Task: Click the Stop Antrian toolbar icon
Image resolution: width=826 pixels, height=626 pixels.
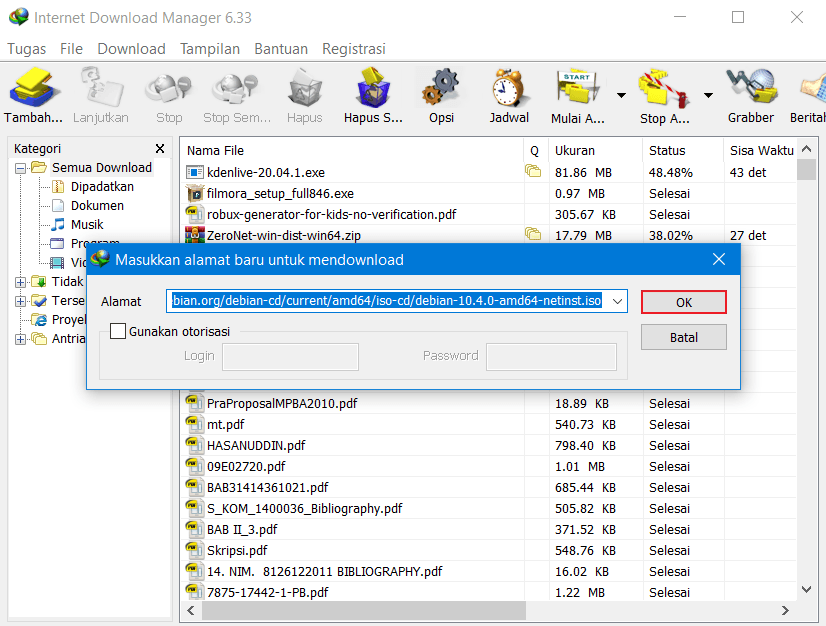Action: click(664, 89)
